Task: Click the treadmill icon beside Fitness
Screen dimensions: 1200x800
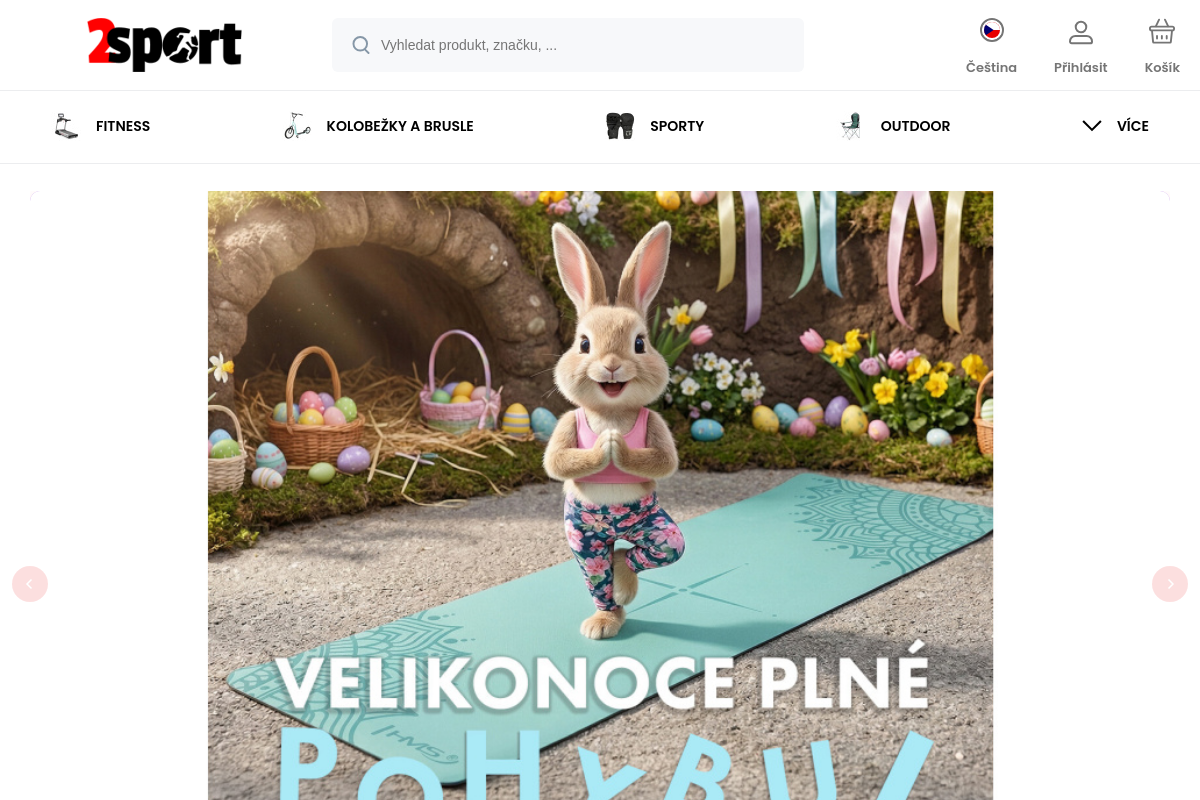Action: coord(66,126)
